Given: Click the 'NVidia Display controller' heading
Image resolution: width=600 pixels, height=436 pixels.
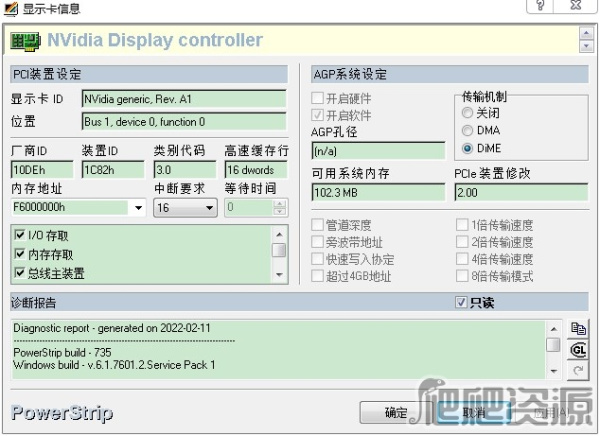Looking at the screenshot, I should point(155,40).
